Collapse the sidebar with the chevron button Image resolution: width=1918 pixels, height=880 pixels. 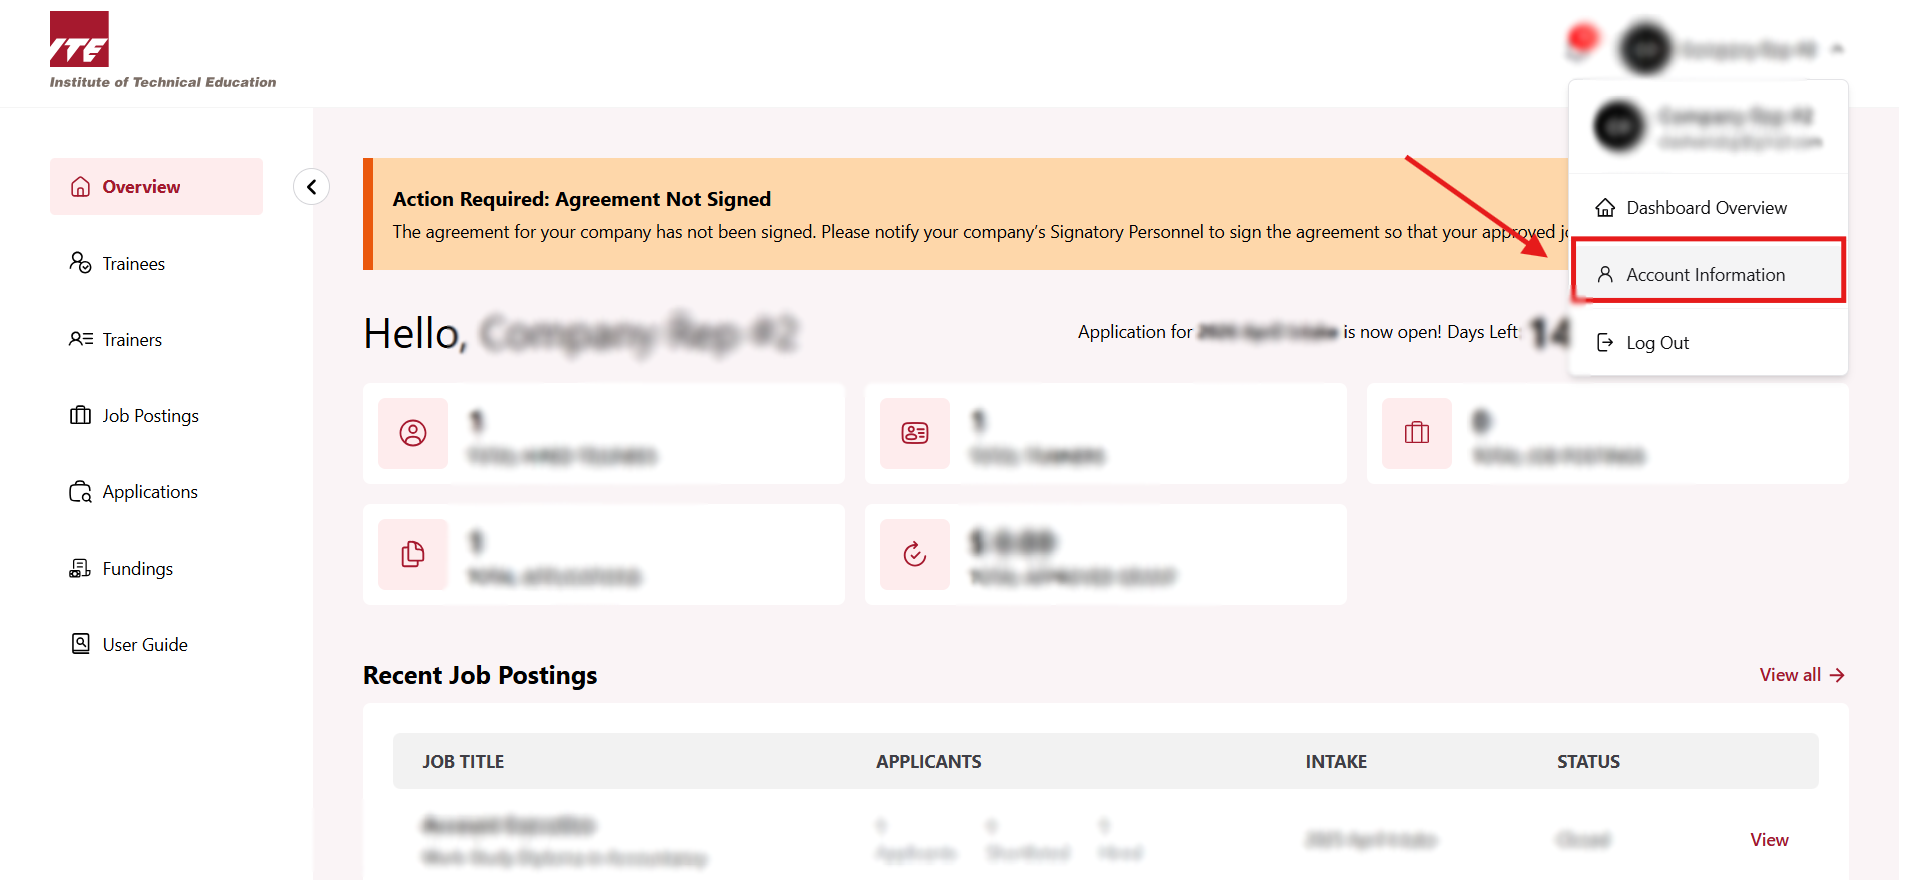311,187
